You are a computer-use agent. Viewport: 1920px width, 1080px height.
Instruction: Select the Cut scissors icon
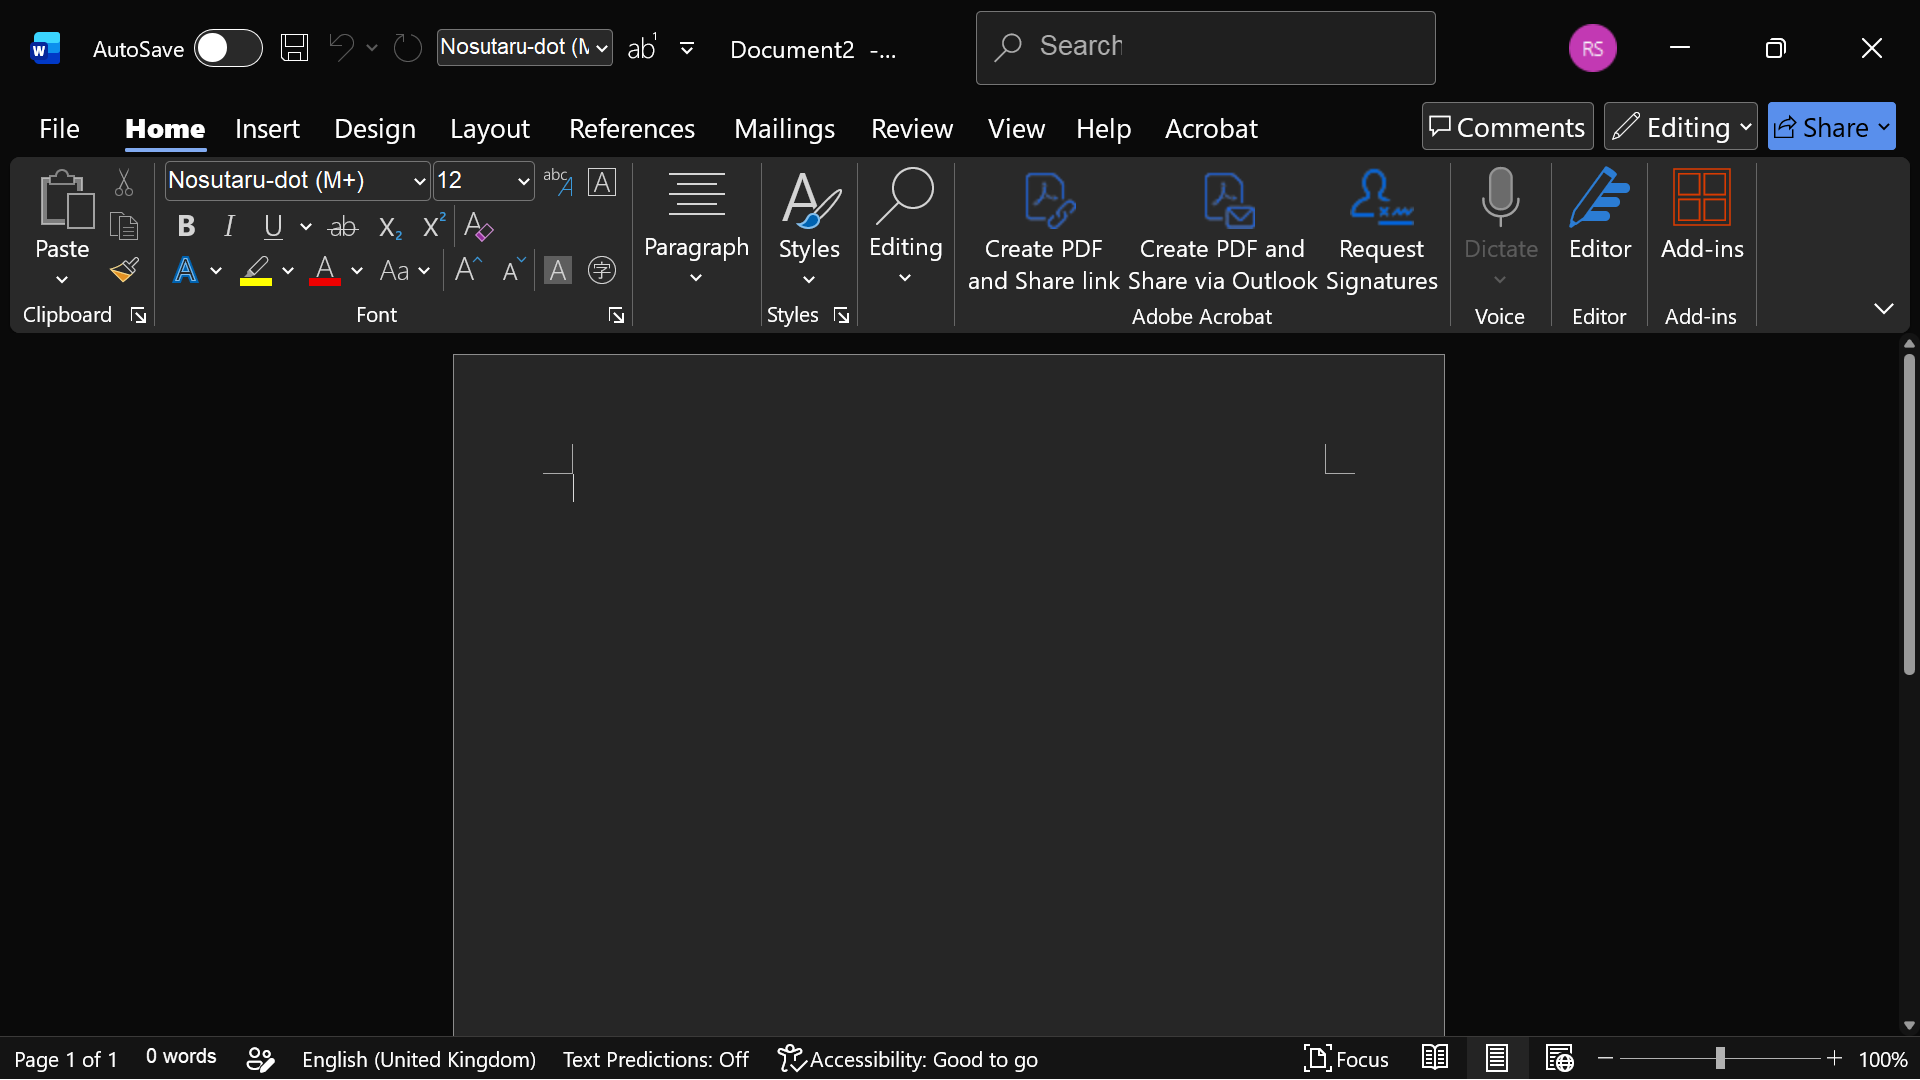[124, 182]
